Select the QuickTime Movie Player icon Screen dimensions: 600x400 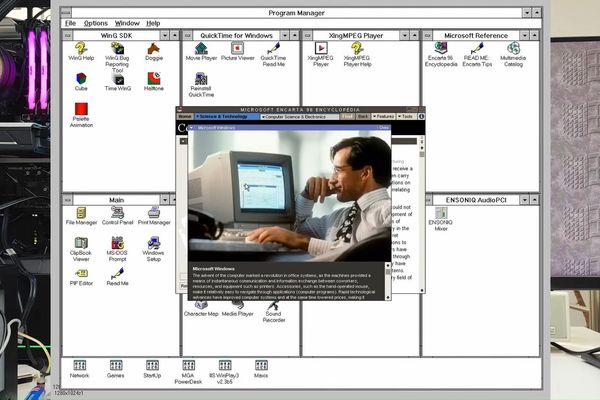[x=201, y=49]
